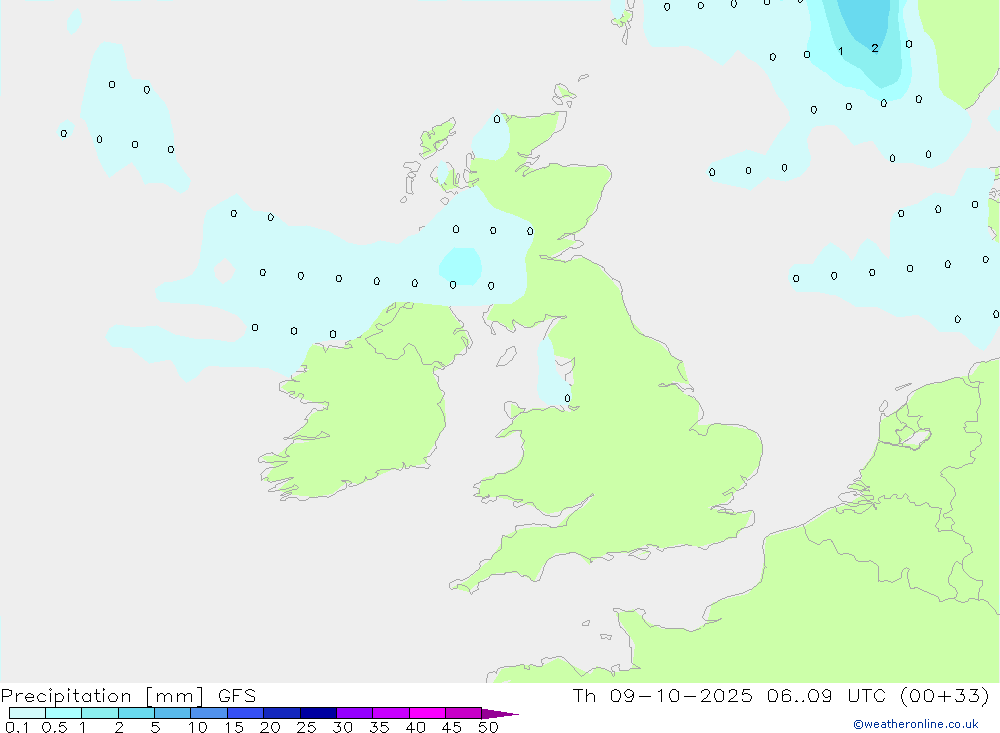Viewport: 1000px width, 733px height.
Task: Click the 'Th 09-10-2025' date text
Action: (663, 696)
